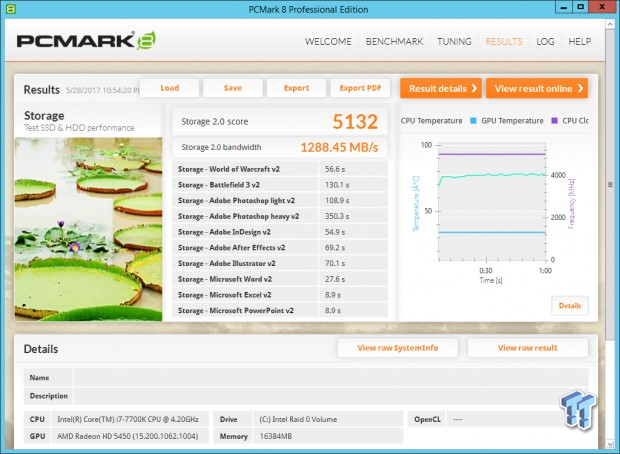Select the RESULTS tab
Screen dimensions: 620x454
(x=504, y=42)
